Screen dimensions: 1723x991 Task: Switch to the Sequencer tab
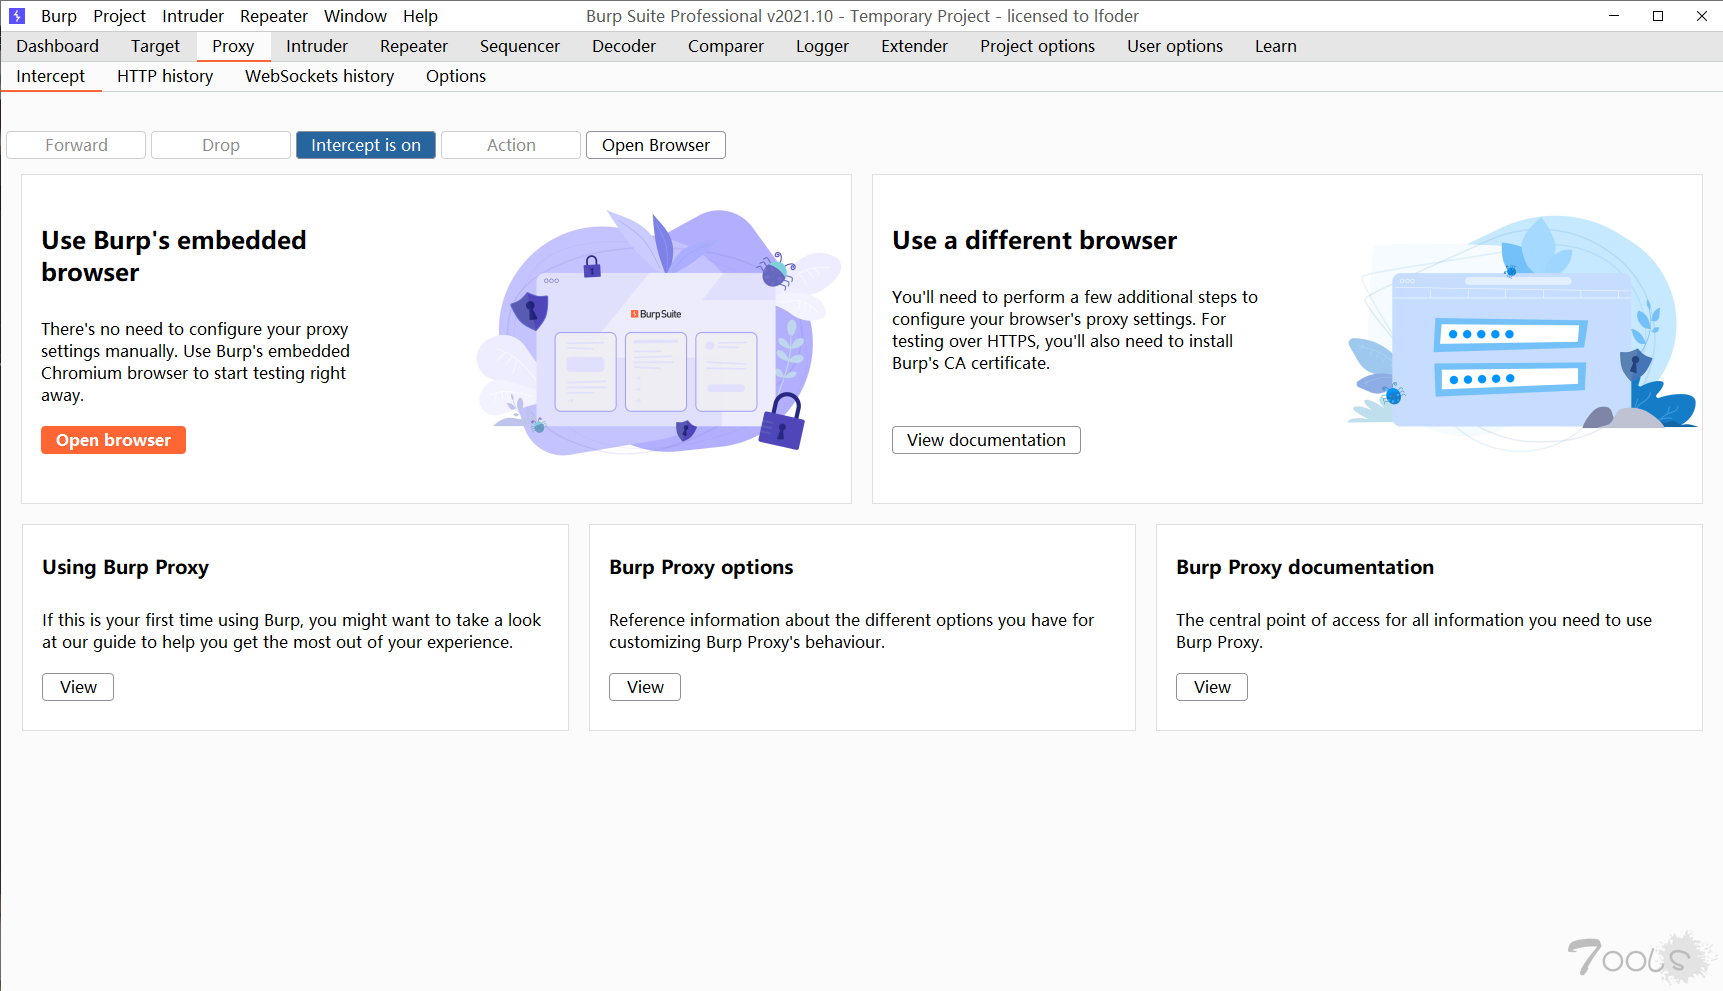pos(520,46)
